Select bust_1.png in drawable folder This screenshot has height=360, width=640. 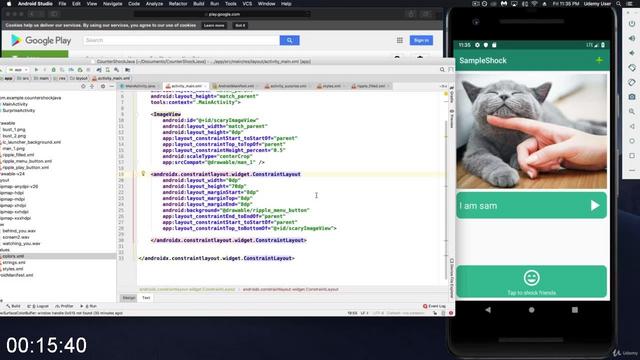click(13, 129)
